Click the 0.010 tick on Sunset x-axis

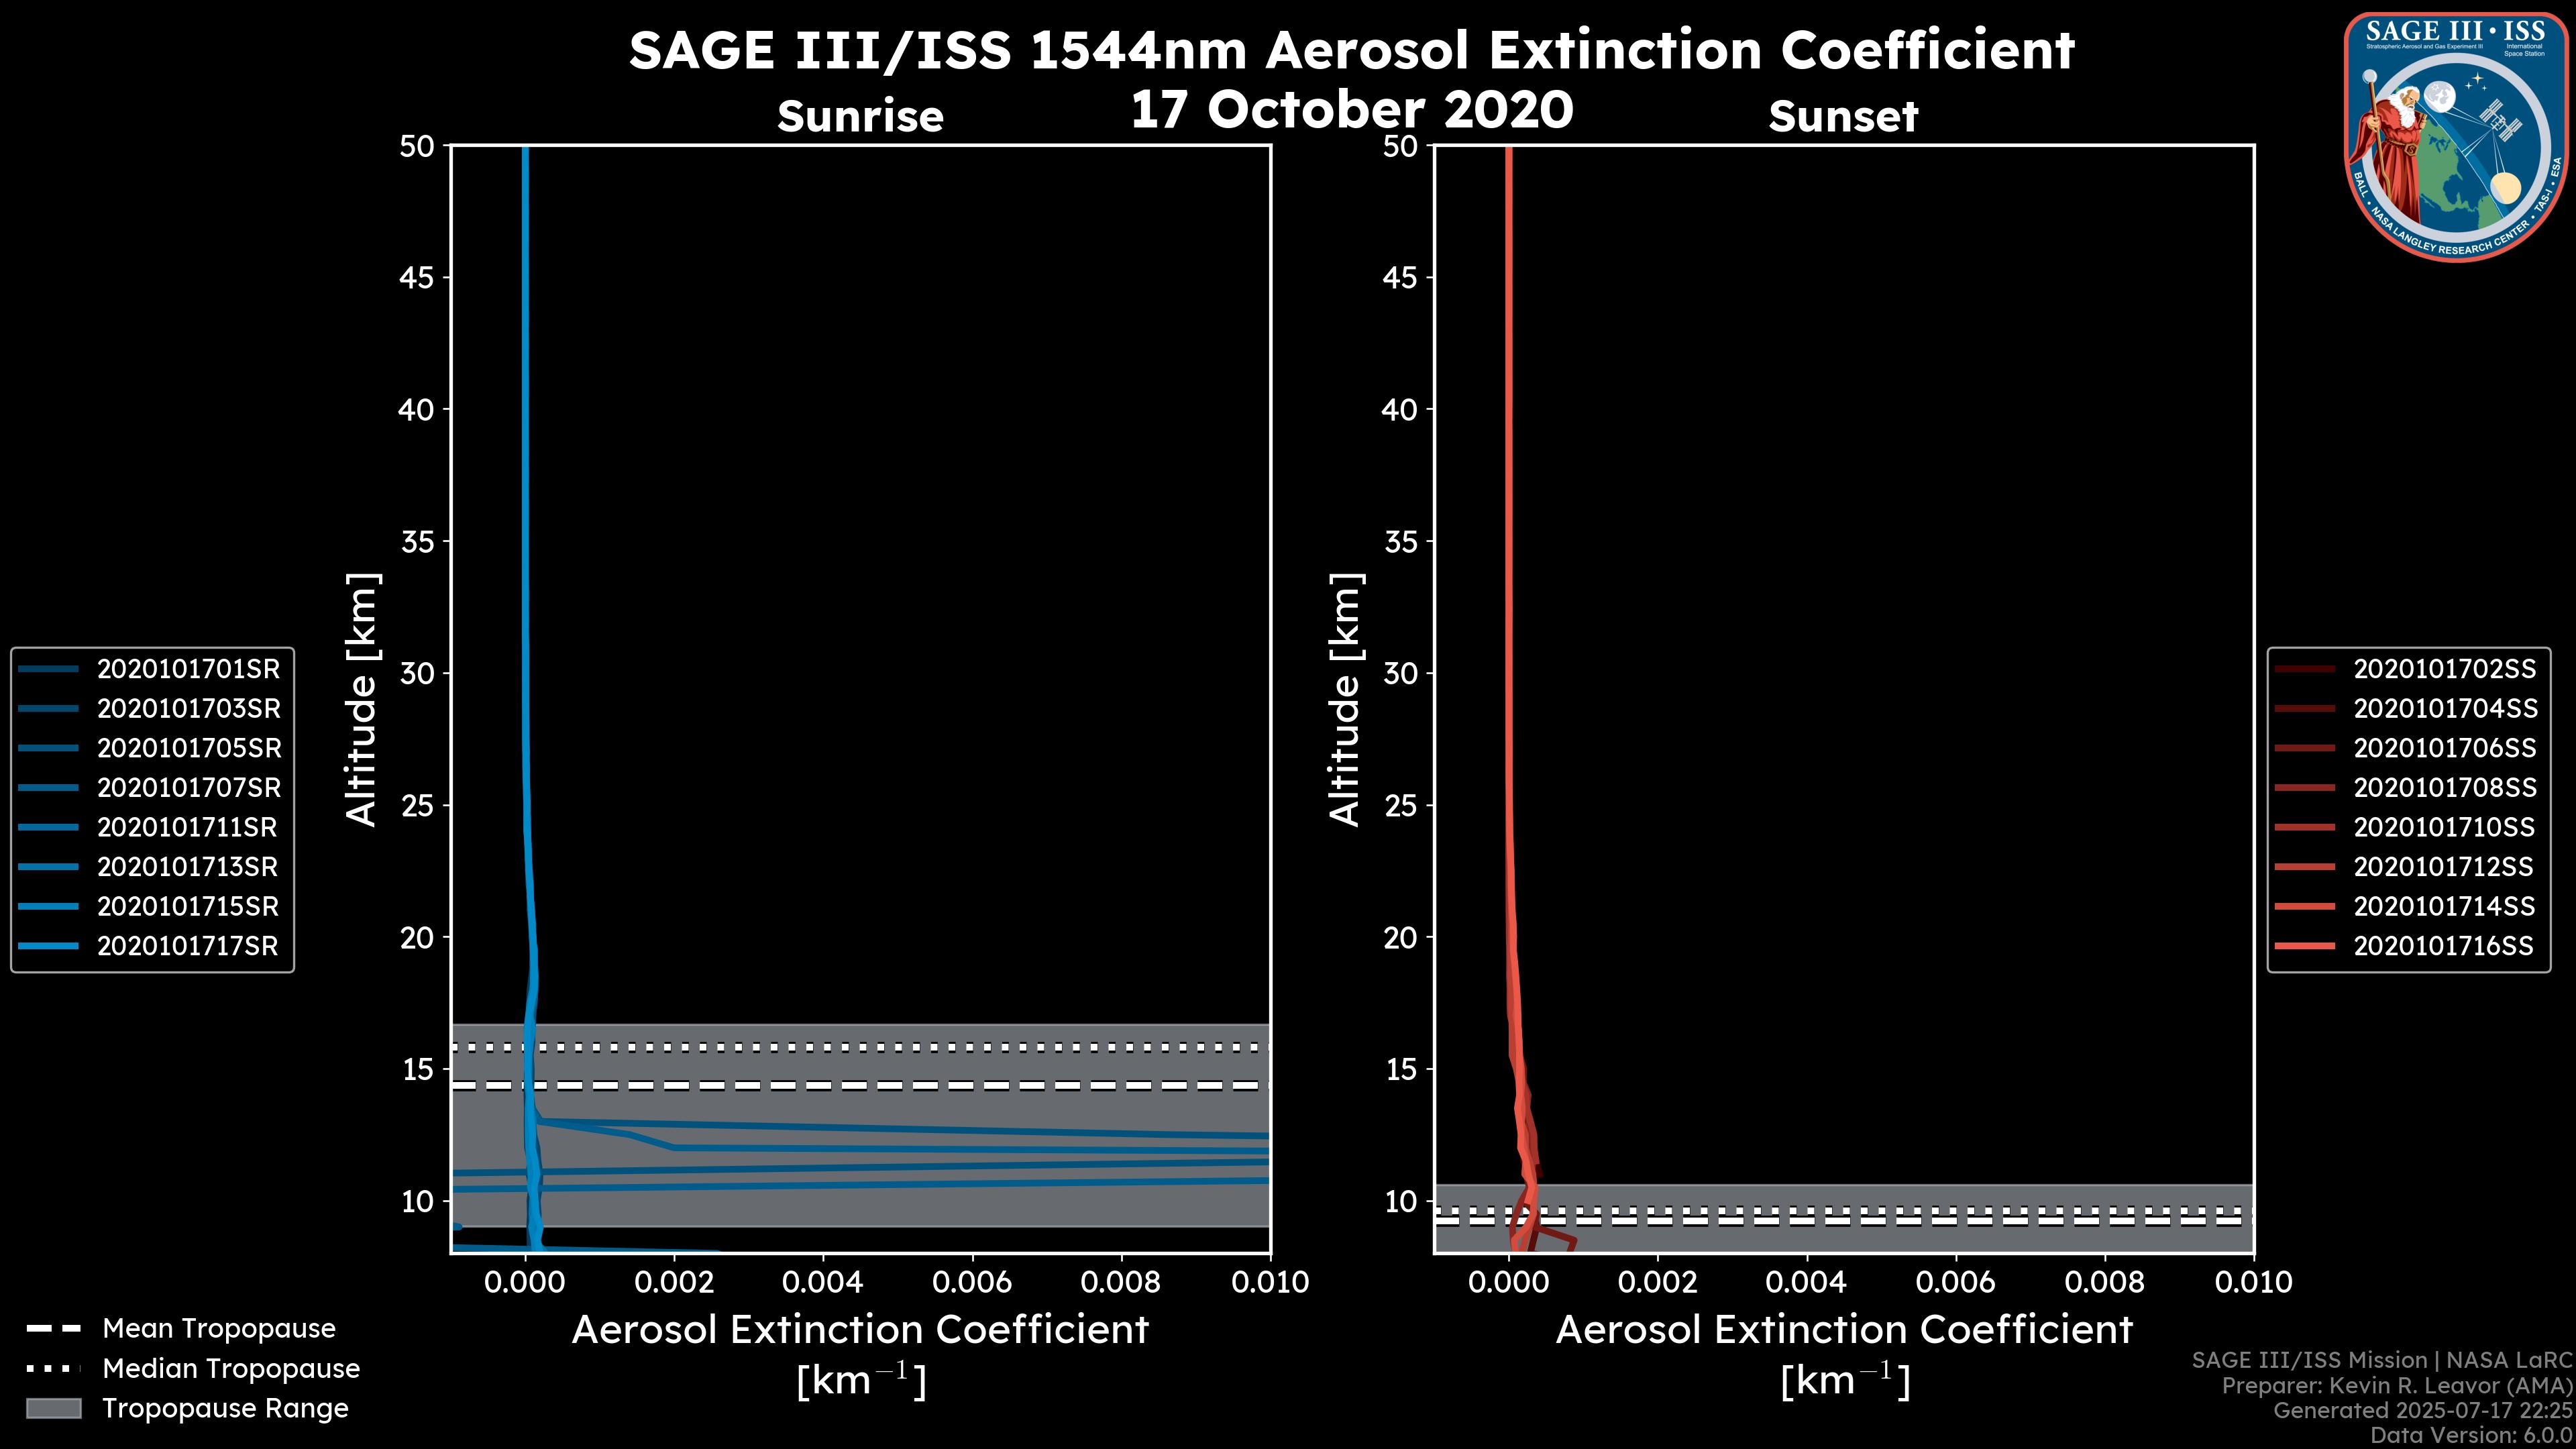pyautogui.click(x=2253, y=1282)
